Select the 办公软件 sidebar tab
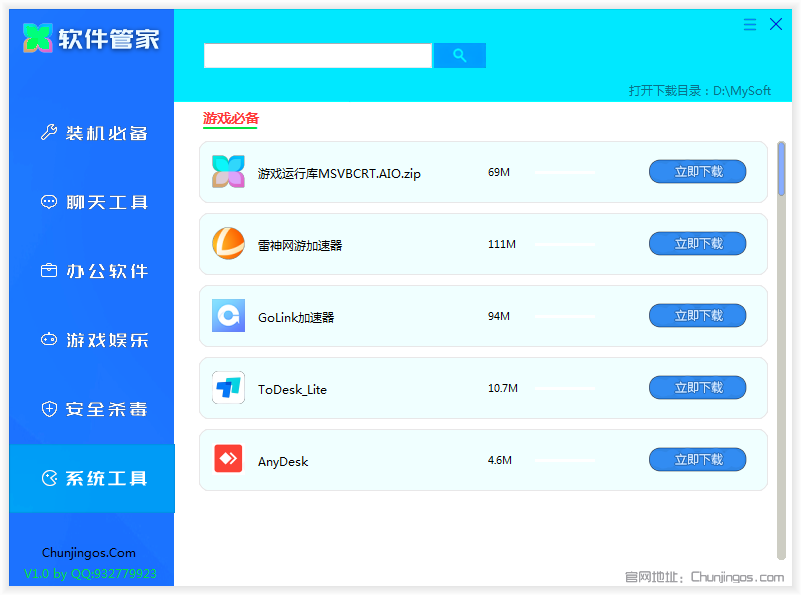Image resolution: width=801 pixels, height=595 pixels. pos(92,271)
